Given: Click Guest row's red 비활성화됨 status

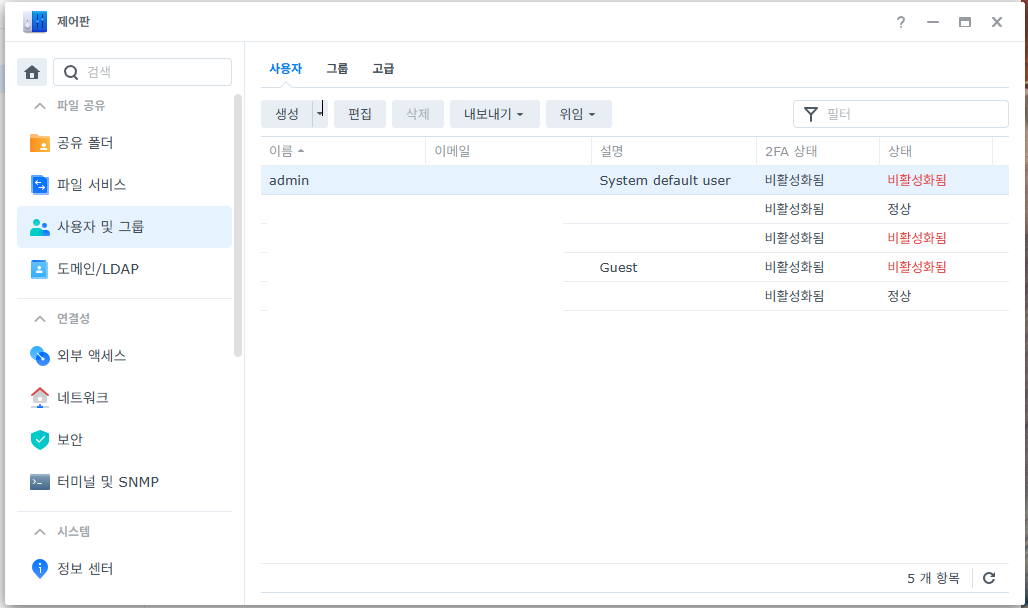Looking at the screenshot, I should (917, 268).
